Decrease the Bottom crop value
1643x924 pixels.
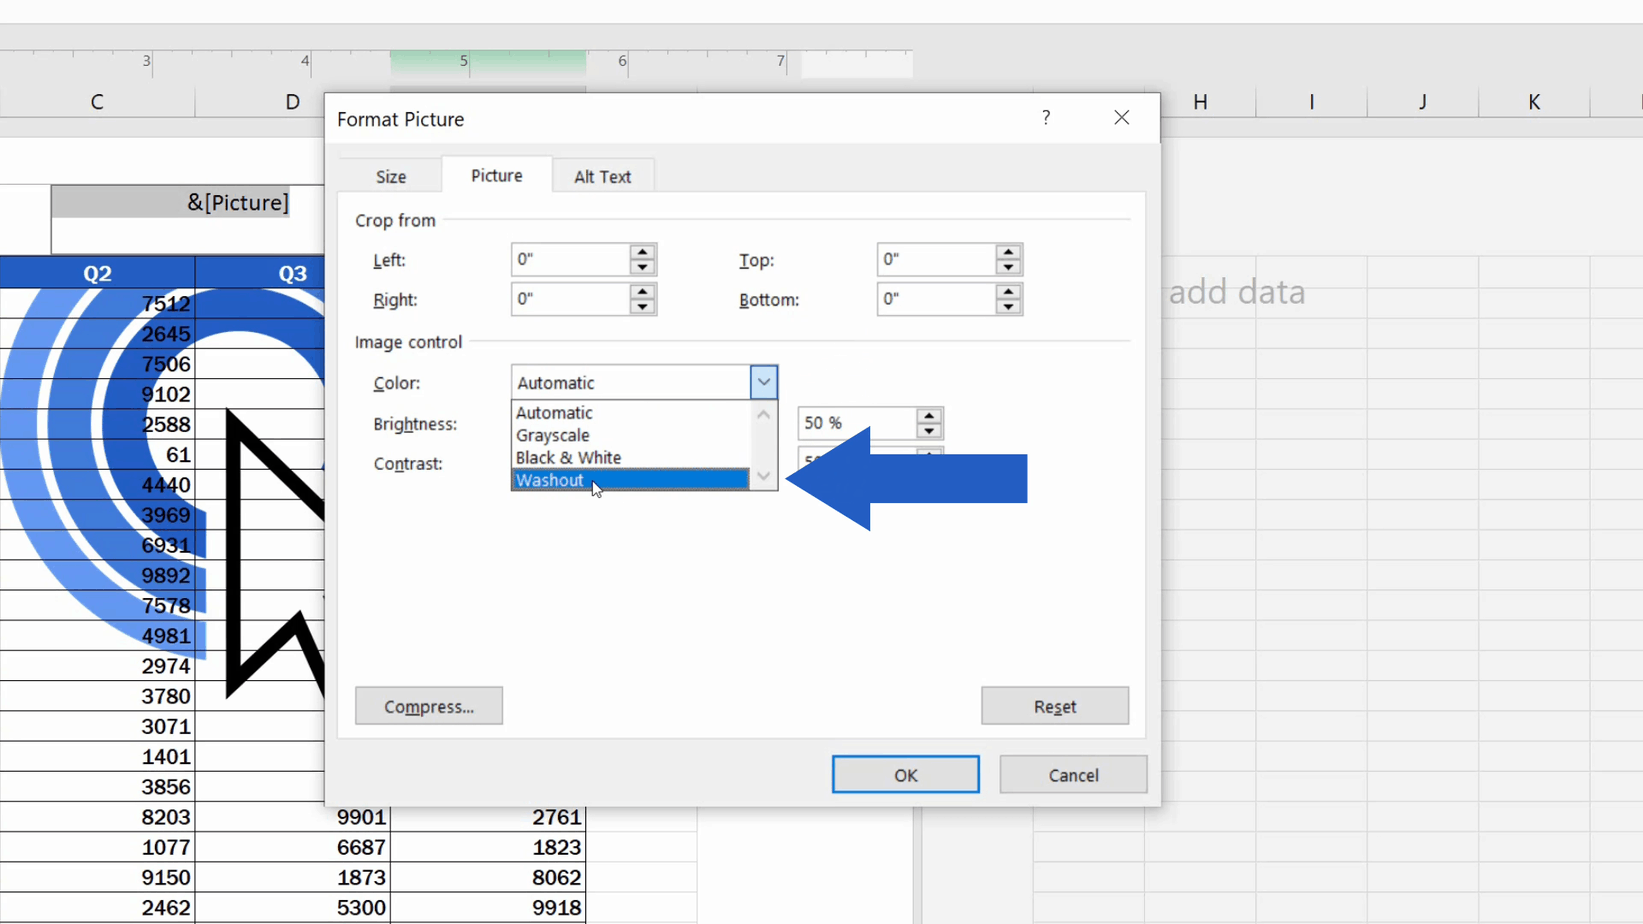click(x=1007, y=306)
